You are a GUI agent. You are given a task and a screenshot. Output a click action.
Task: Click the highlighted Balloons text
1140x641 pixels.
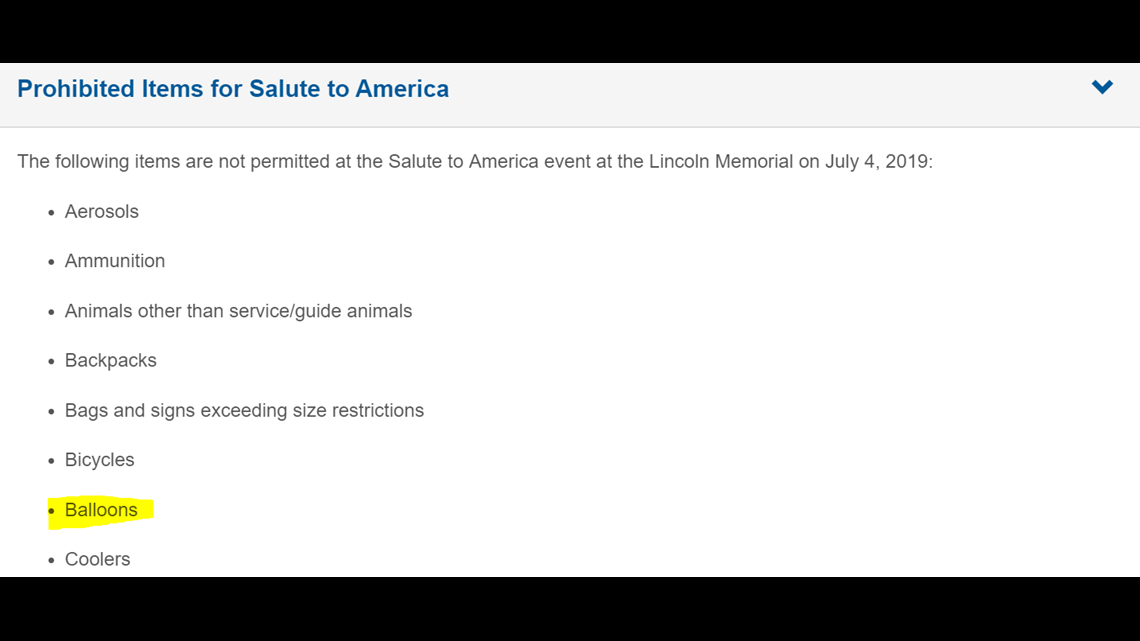(101, 510)
